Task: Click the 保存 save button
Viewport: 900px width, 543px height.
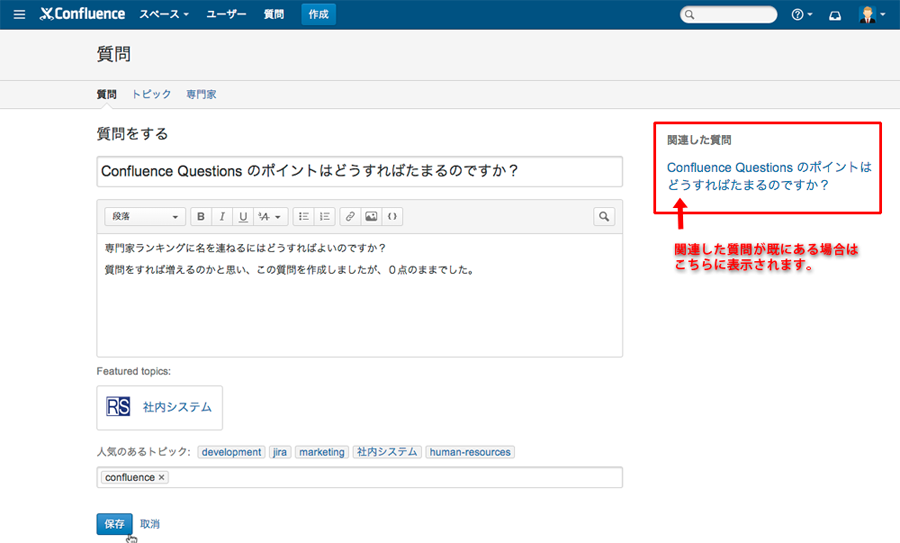Action: pyautogui.click(x=114, y=524)
